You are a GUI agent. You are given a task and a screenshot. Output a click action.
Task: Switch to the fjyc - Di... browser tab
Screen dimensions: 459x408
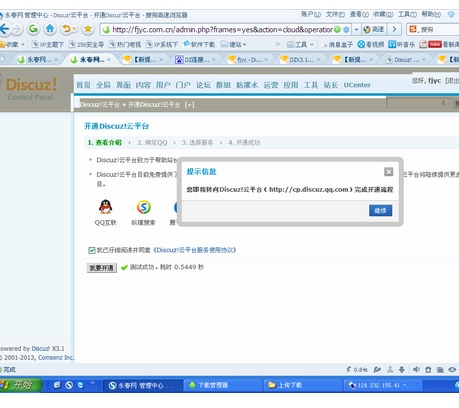coord(249,60)
